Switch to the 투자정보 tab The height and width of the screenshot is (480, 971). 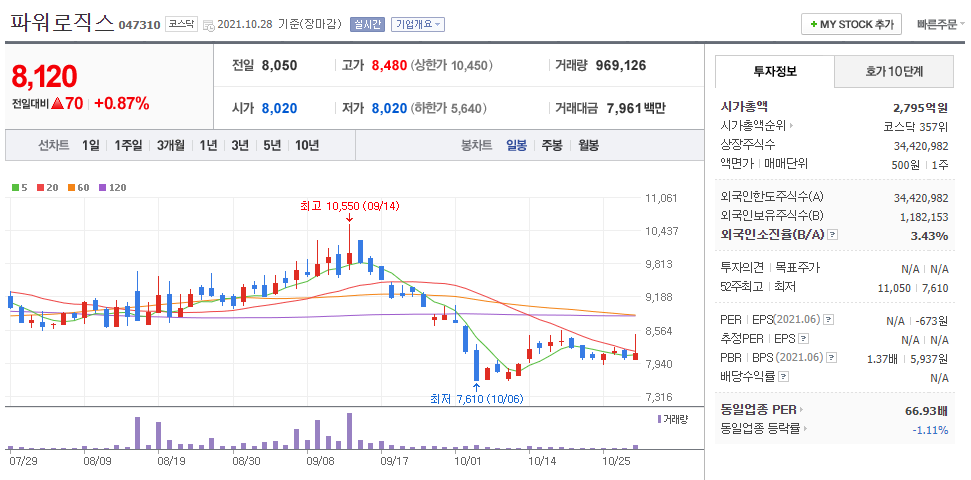coord(775,71)
